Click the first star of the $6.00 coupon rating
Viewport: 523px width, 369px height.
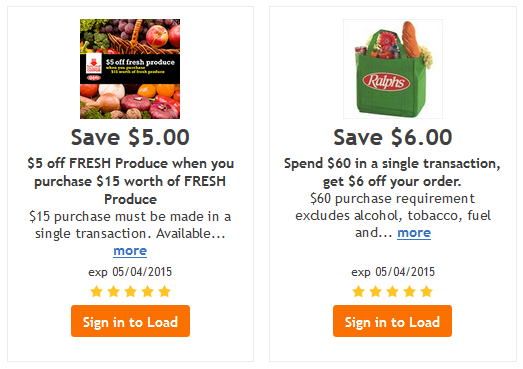point(359,291)
